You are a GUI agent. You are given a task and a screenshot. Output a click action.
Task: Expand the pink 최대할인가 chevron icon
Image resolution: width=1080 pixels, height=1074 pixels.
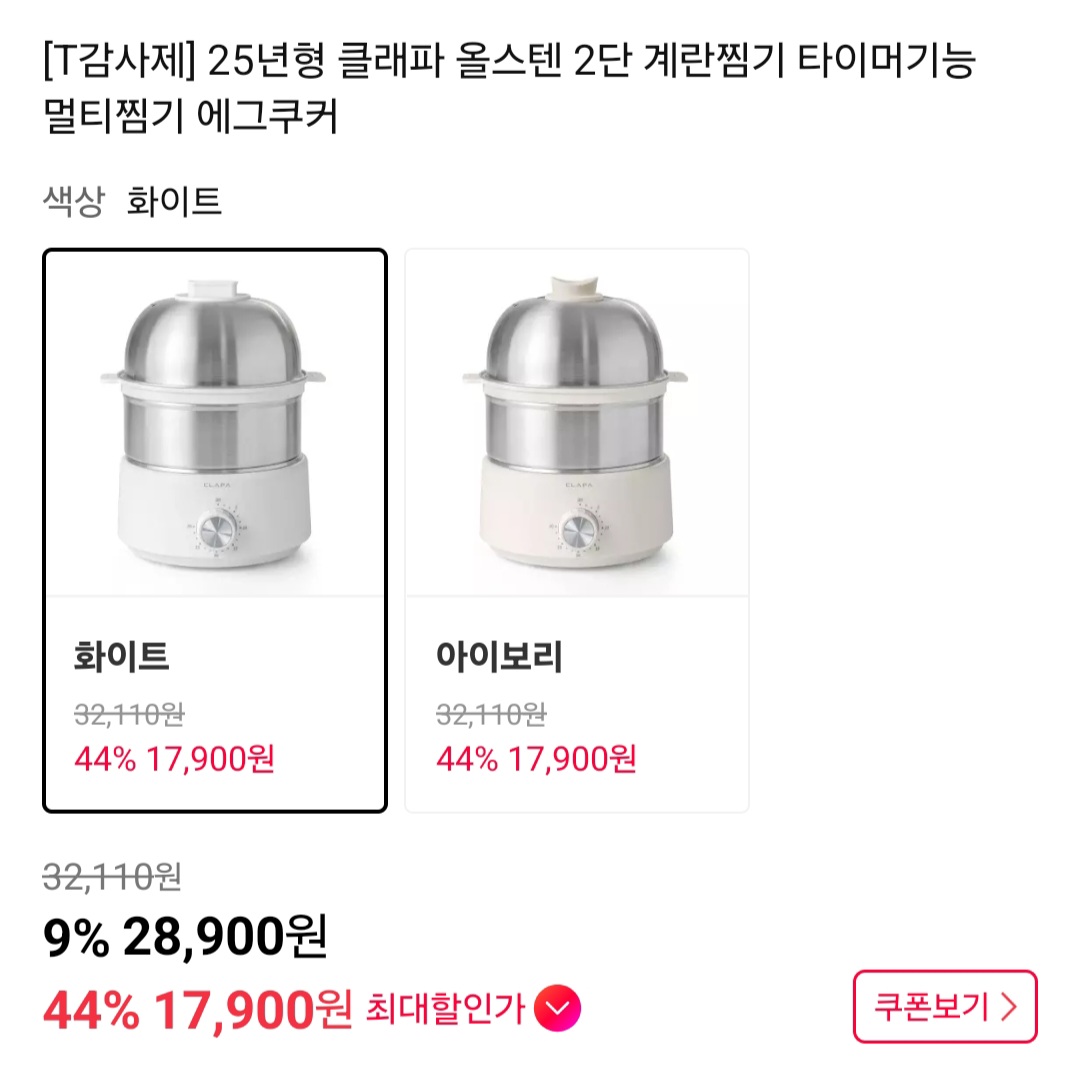click(x=557, y=1009)
